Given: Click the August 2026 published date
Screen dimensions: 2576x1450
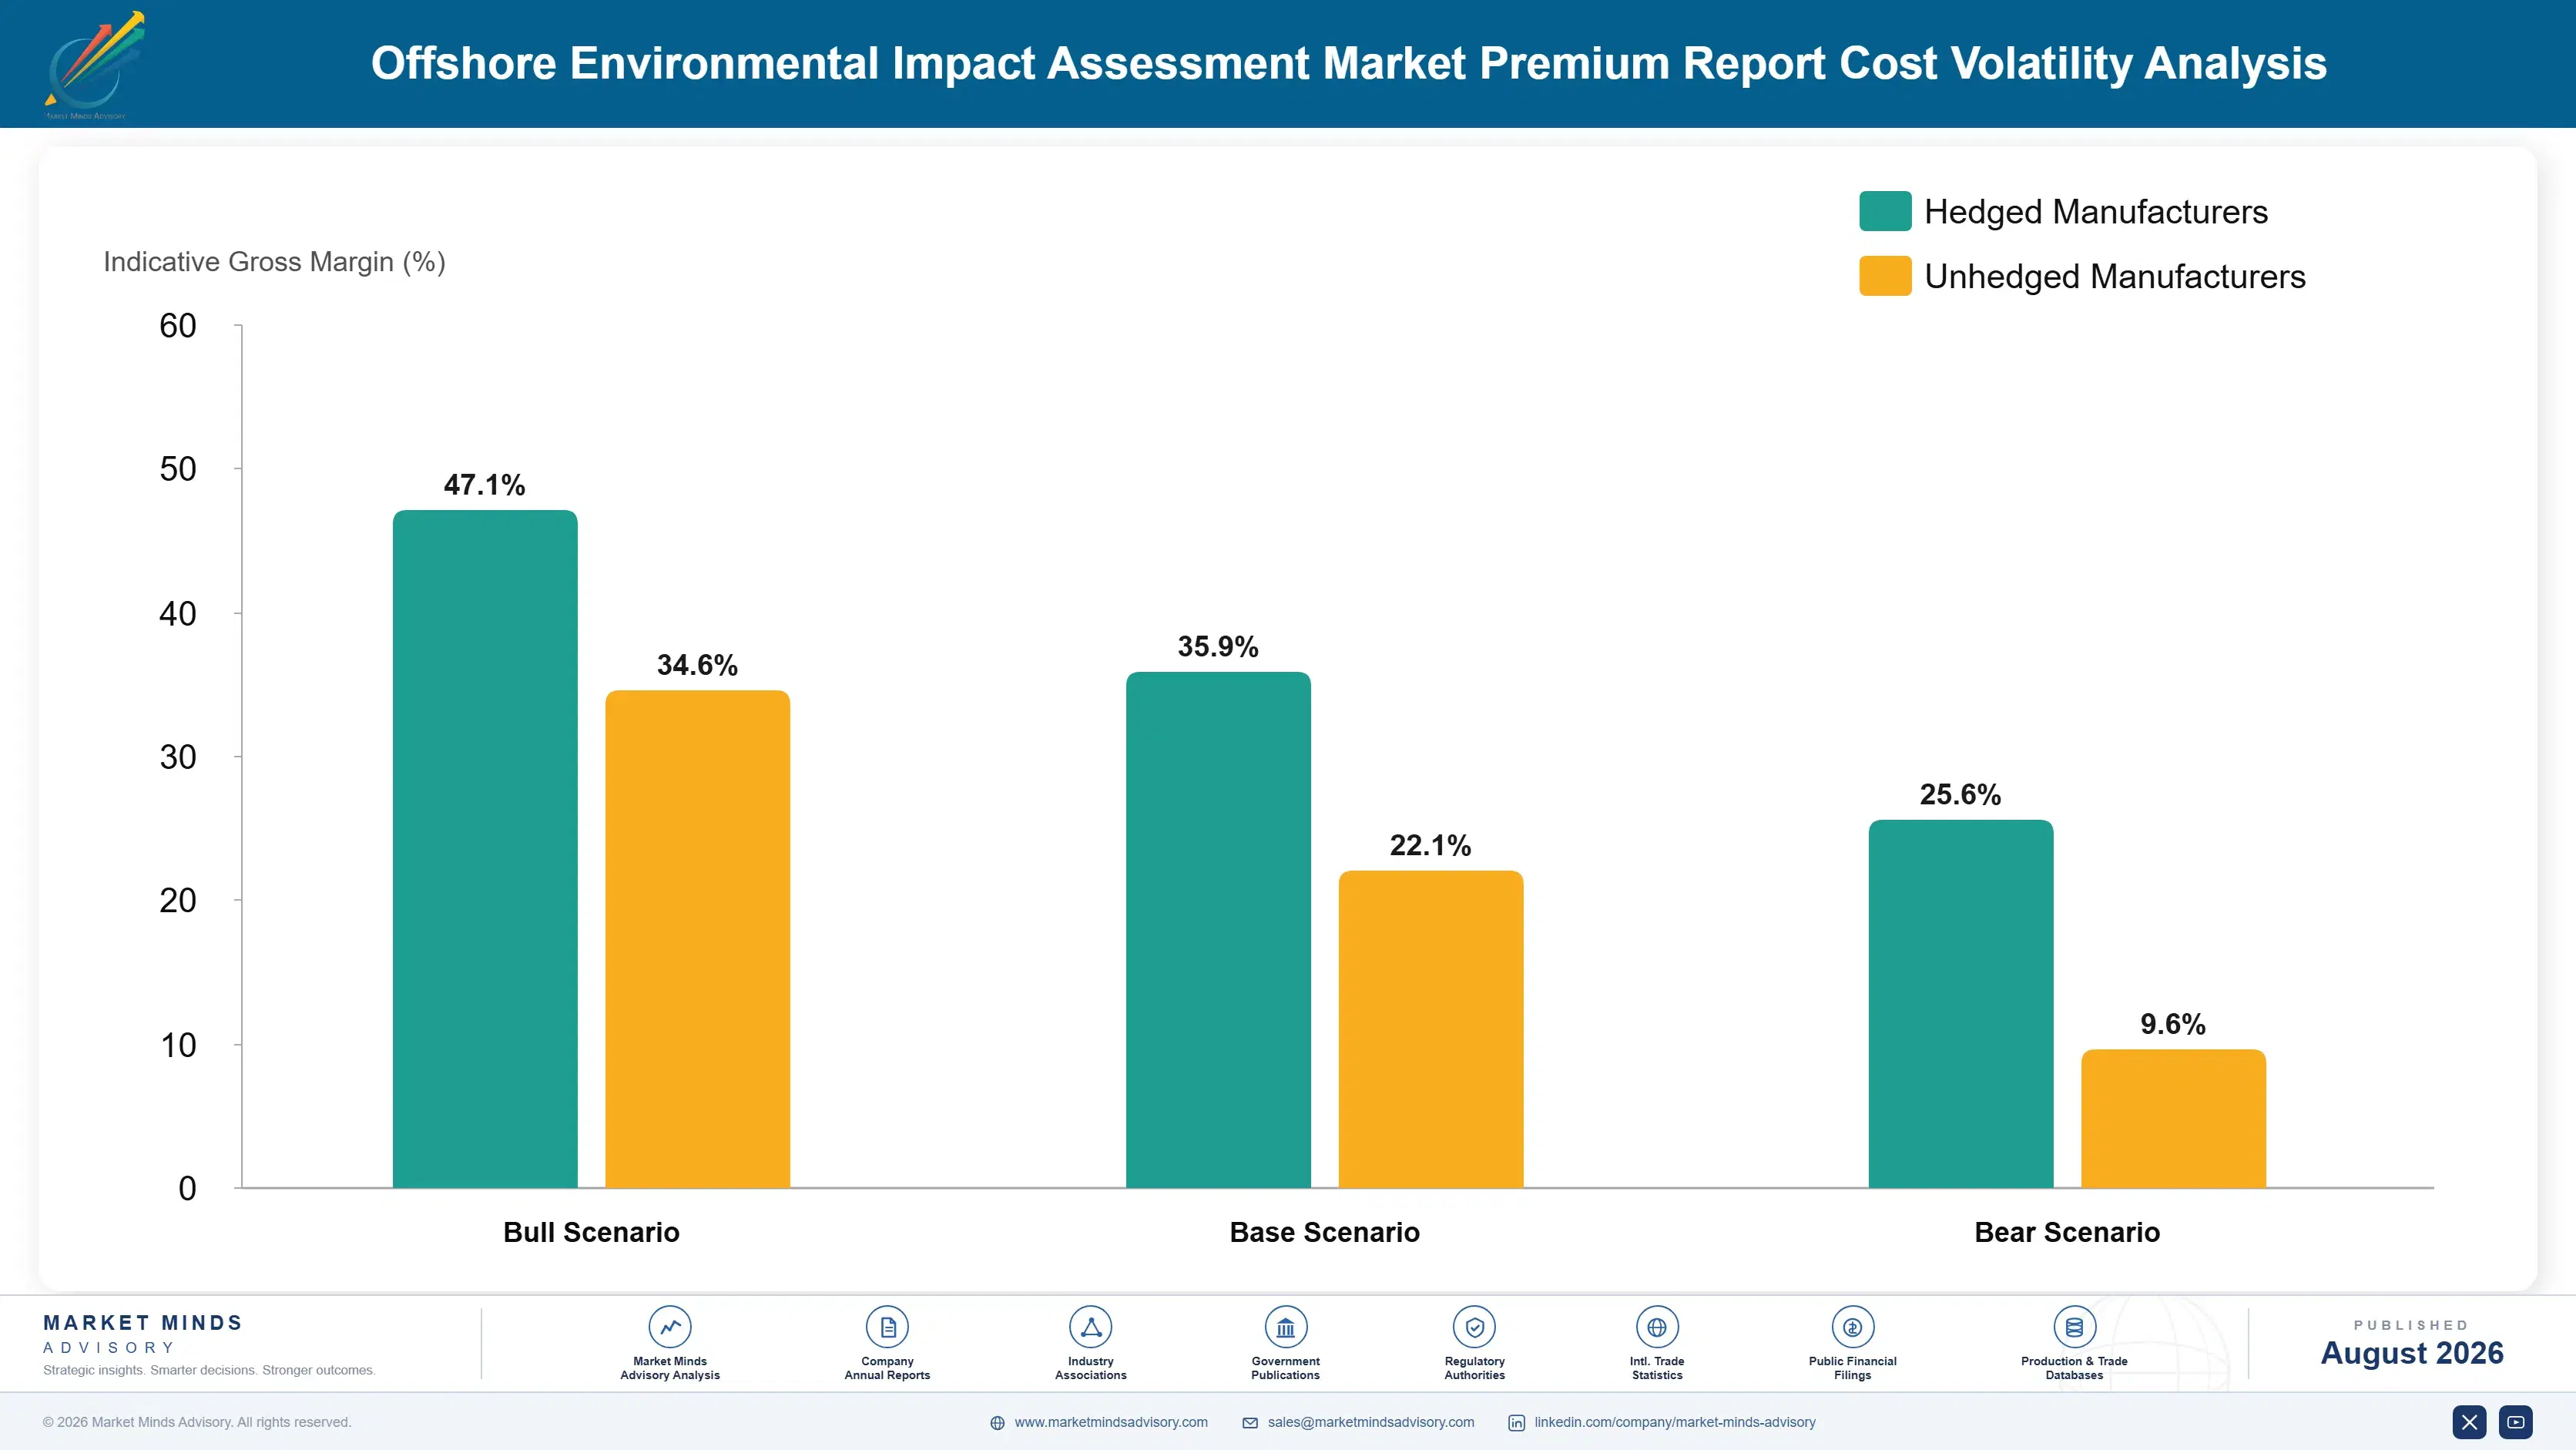Looking at the screenshot, I should click(x=2411, y=1353).
